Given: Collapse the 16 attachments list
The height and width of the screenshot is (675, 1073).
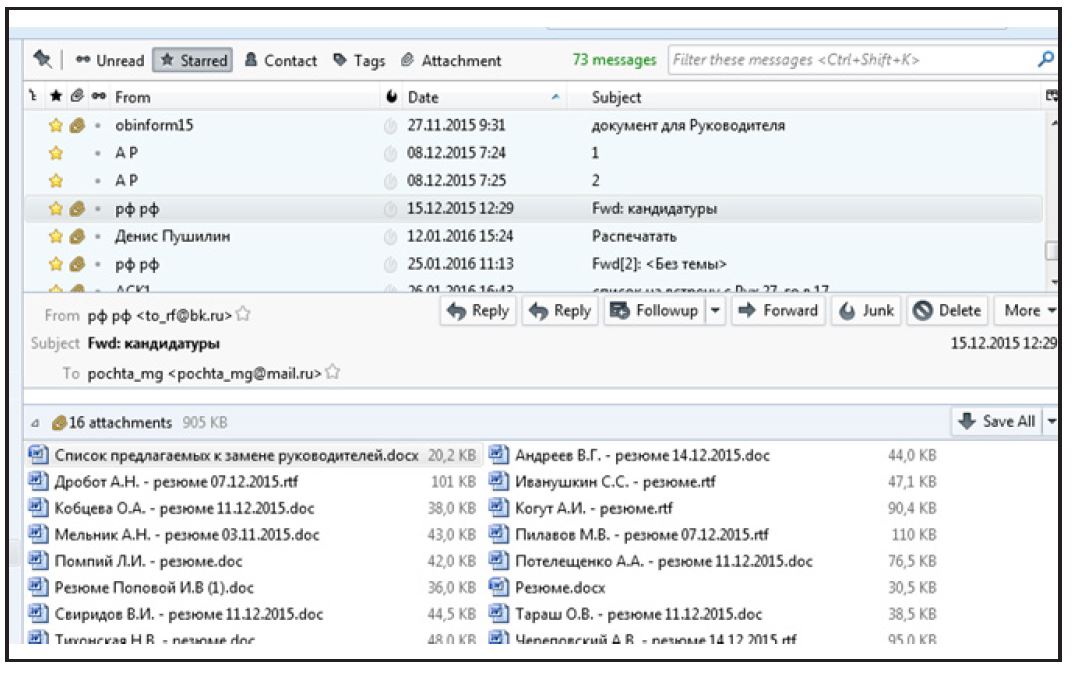Looking at the screenshot, I should pos(37,423).
